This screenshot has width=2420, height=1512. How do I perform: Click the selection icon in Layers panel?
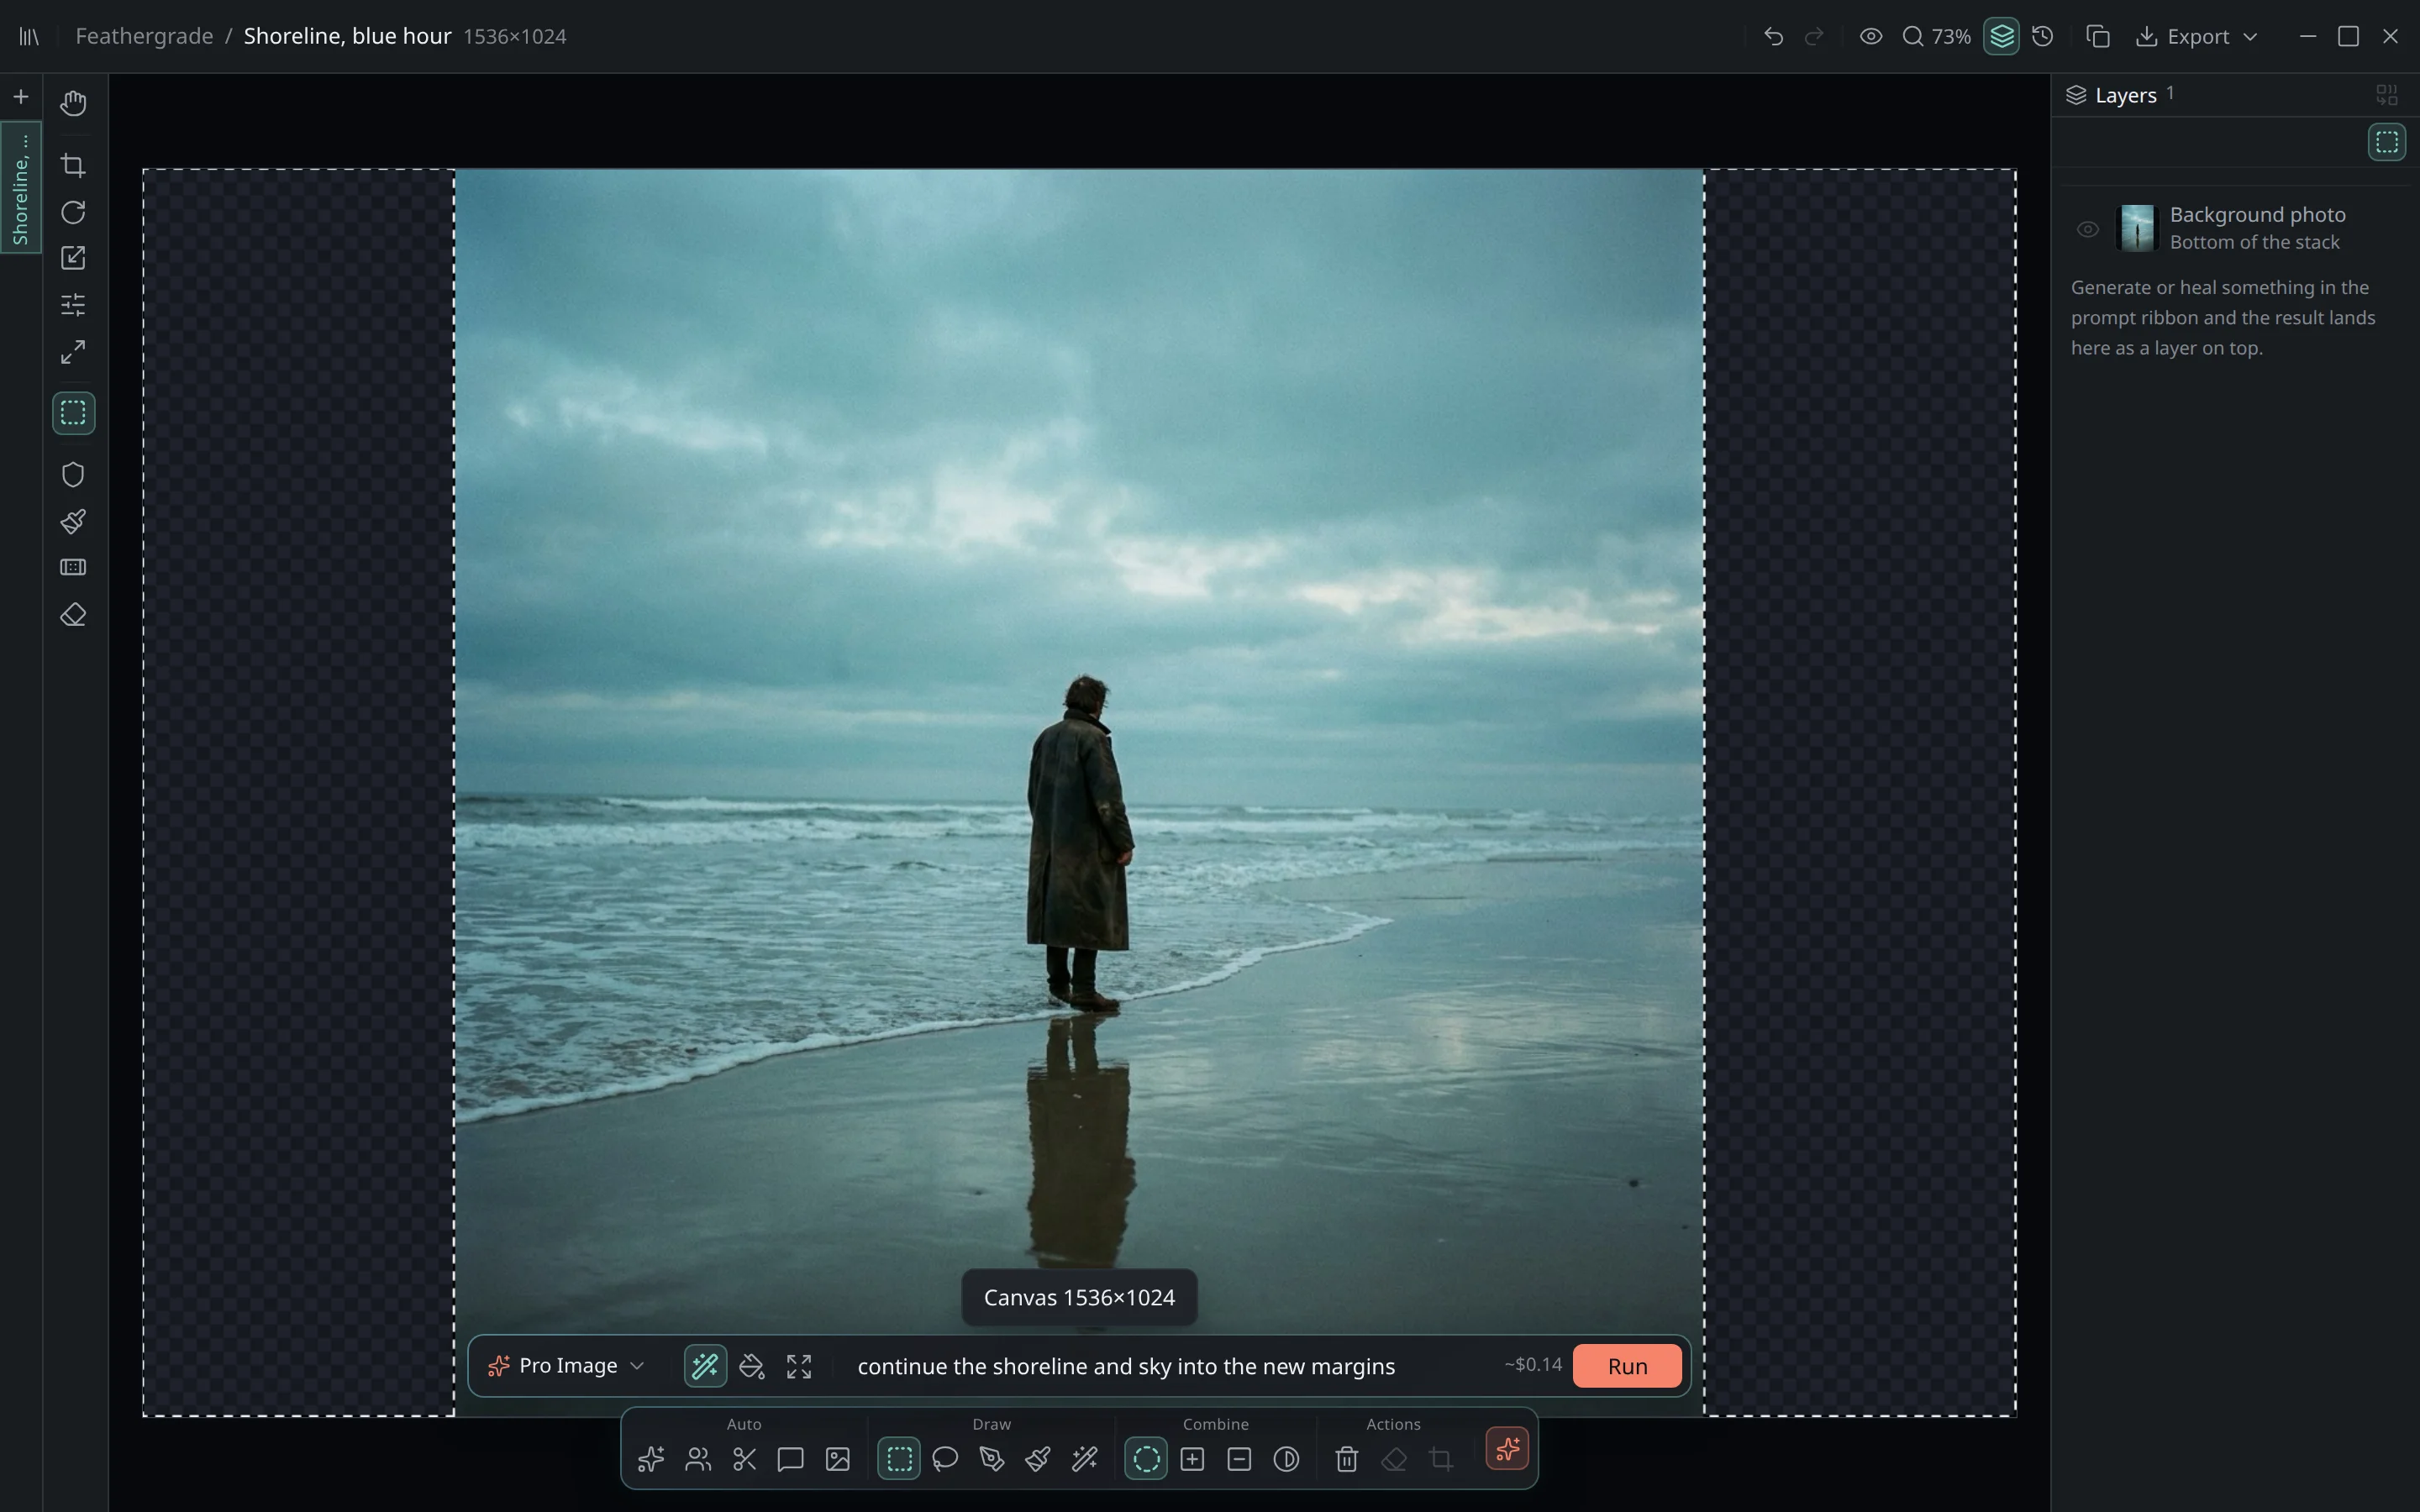pyautogui.click(x=2387, y=142)
